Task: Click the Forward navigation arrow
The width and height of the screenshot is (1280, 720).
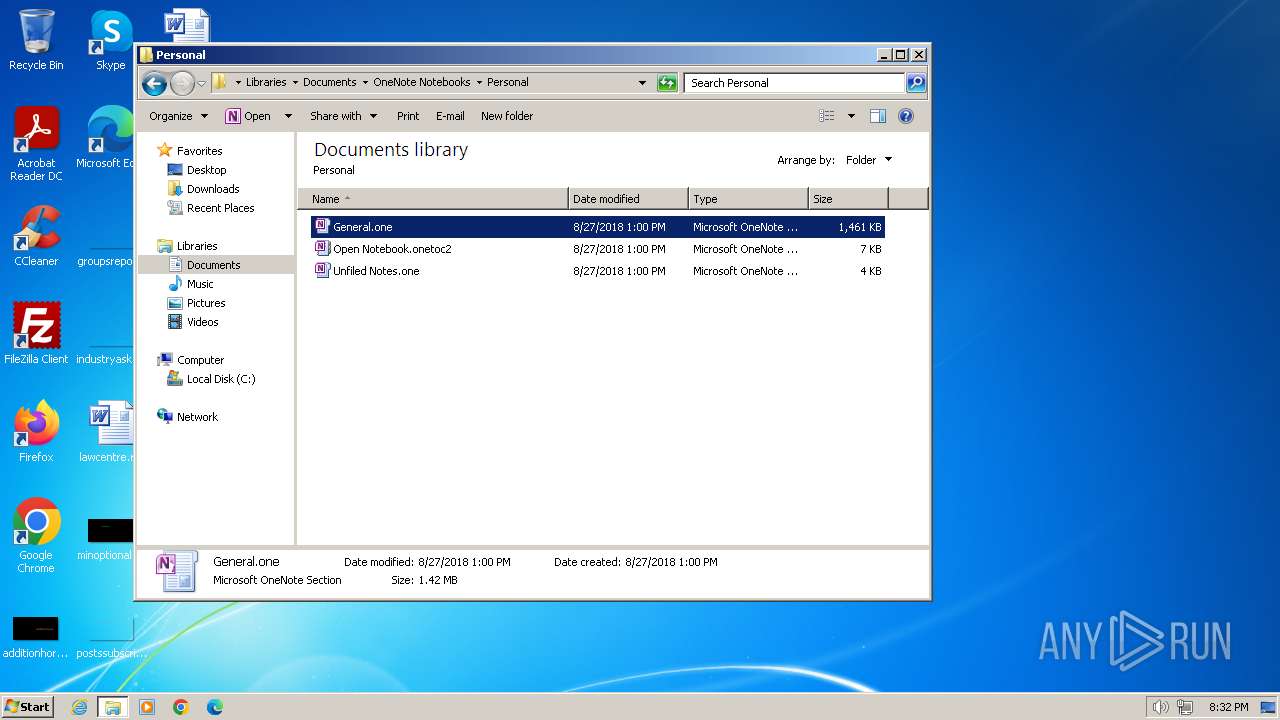Action: [182, 83]
